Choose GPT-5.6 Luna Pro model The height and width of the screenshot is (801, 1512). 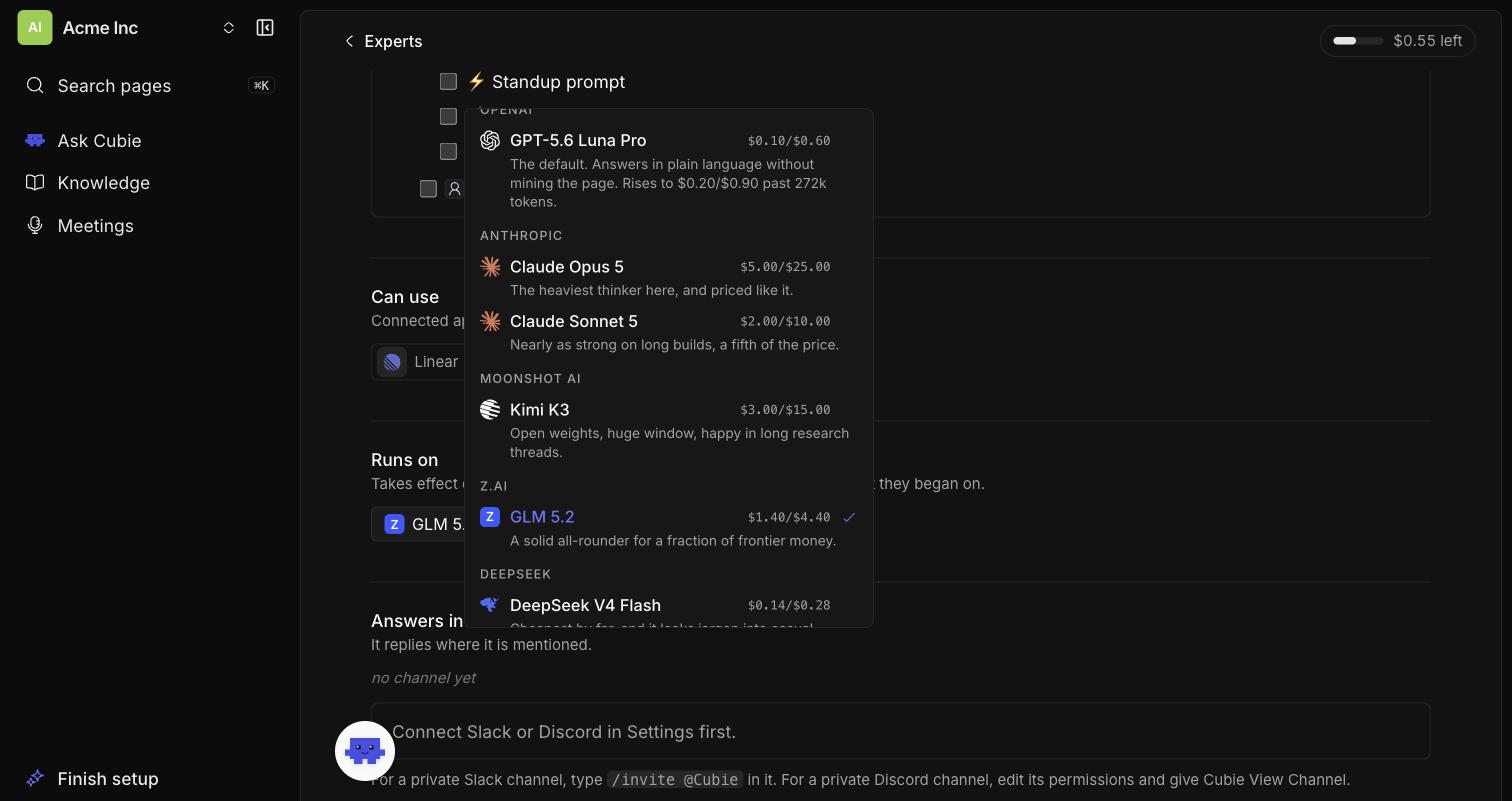(x=669, y=170)
